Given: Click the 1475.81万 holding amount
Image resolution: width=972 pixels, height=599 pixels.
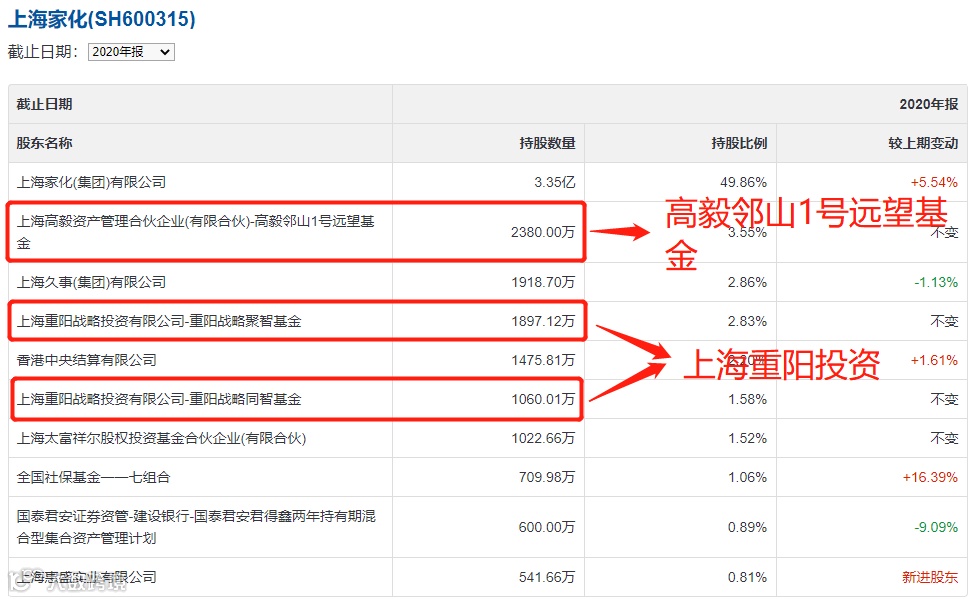Looking at the screenshot, I should 543,360.
